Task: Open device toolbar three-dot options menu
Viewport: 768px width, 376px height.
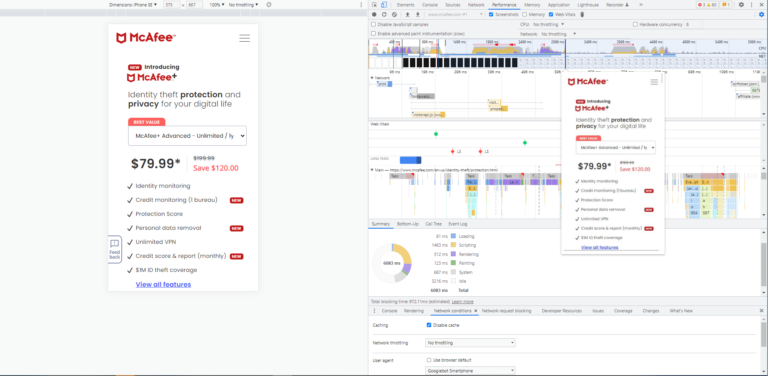Action: pos(361,4)
